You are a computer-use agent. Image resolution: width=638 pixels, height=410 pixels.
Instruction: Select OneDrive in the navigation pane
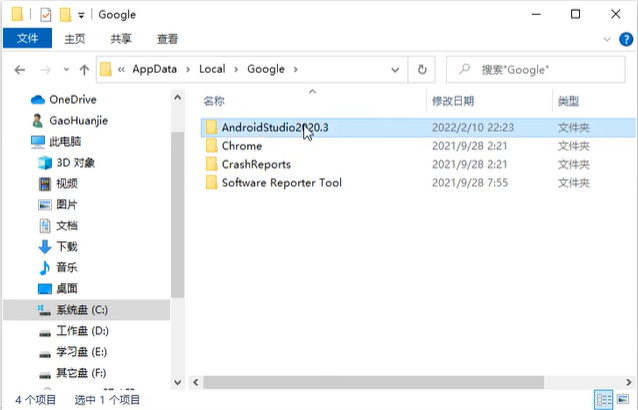(72, 100)
